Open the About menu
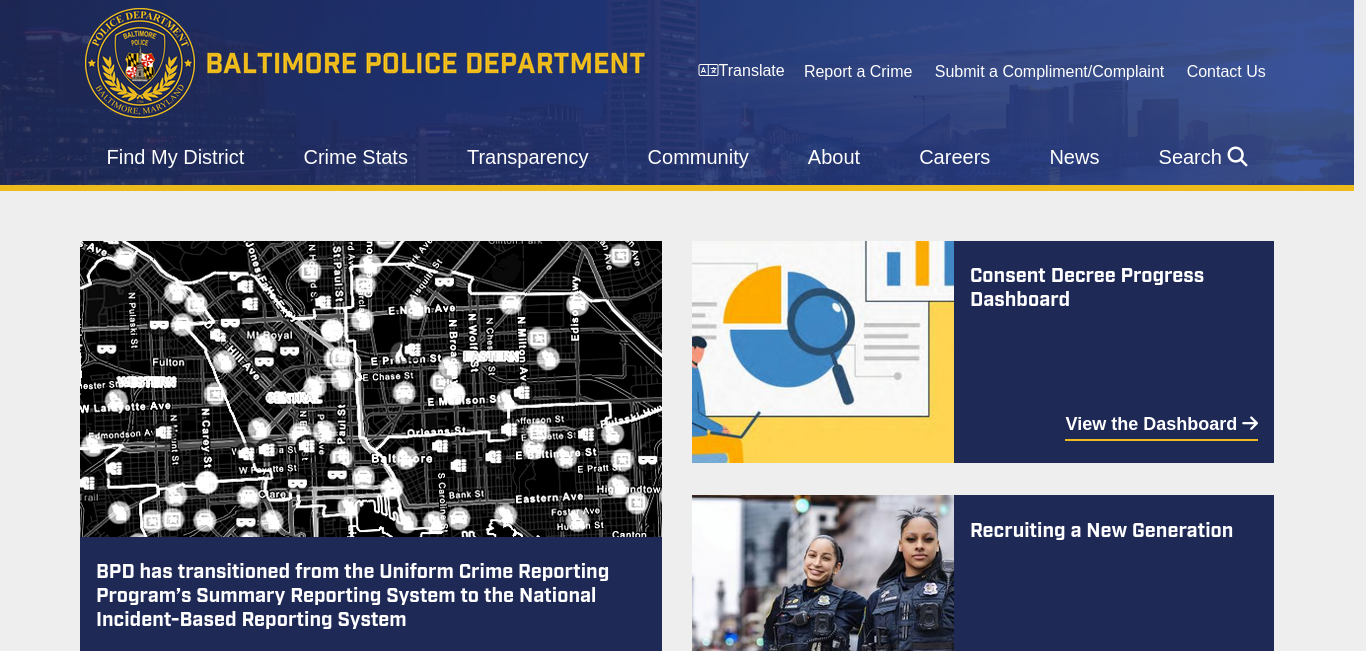 tap(834, 157)
